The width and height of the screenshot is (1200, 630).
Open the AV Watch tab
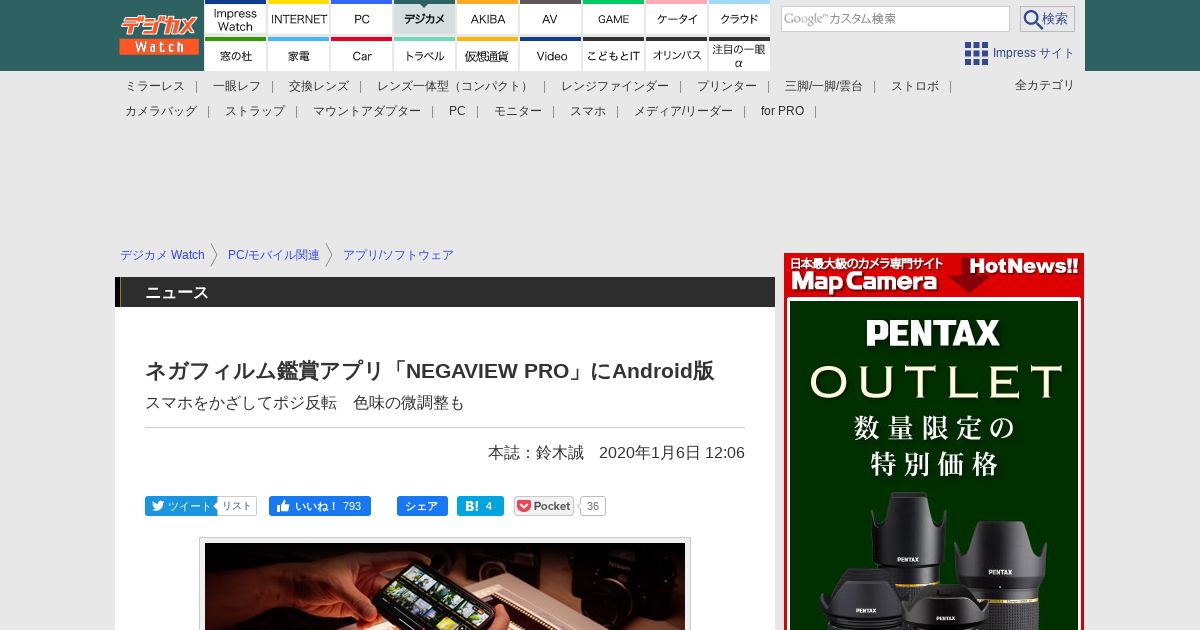(x=551, y=18)
